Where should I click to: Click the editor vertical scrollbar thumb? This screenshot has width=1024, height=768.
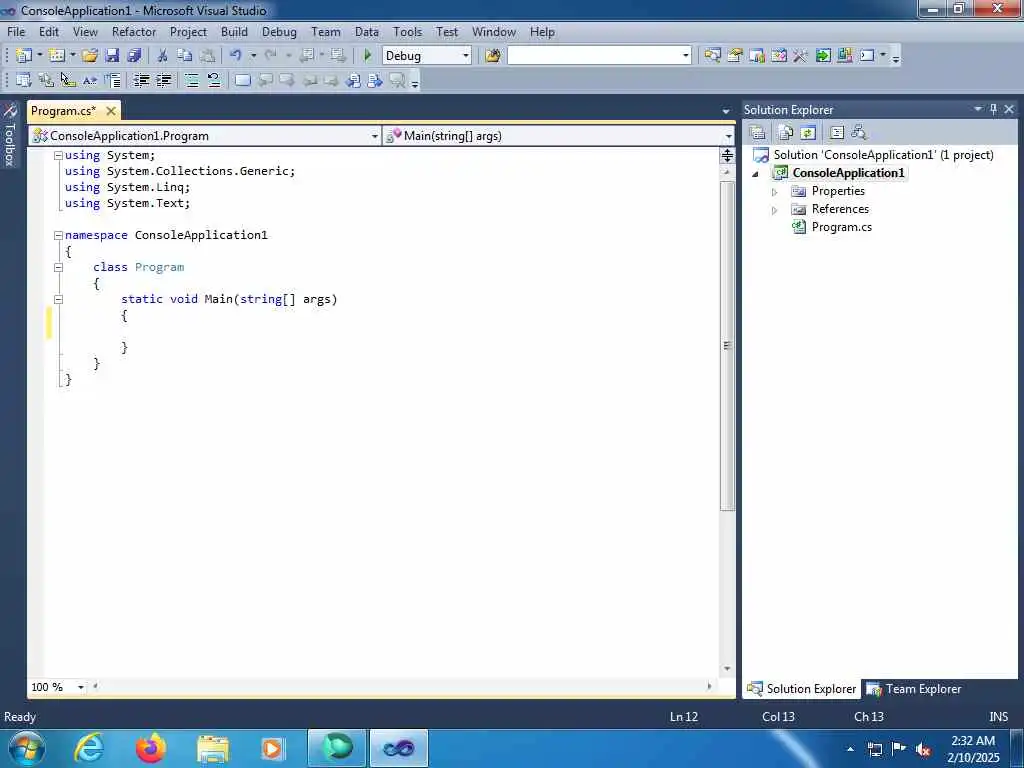coord(727,345)
